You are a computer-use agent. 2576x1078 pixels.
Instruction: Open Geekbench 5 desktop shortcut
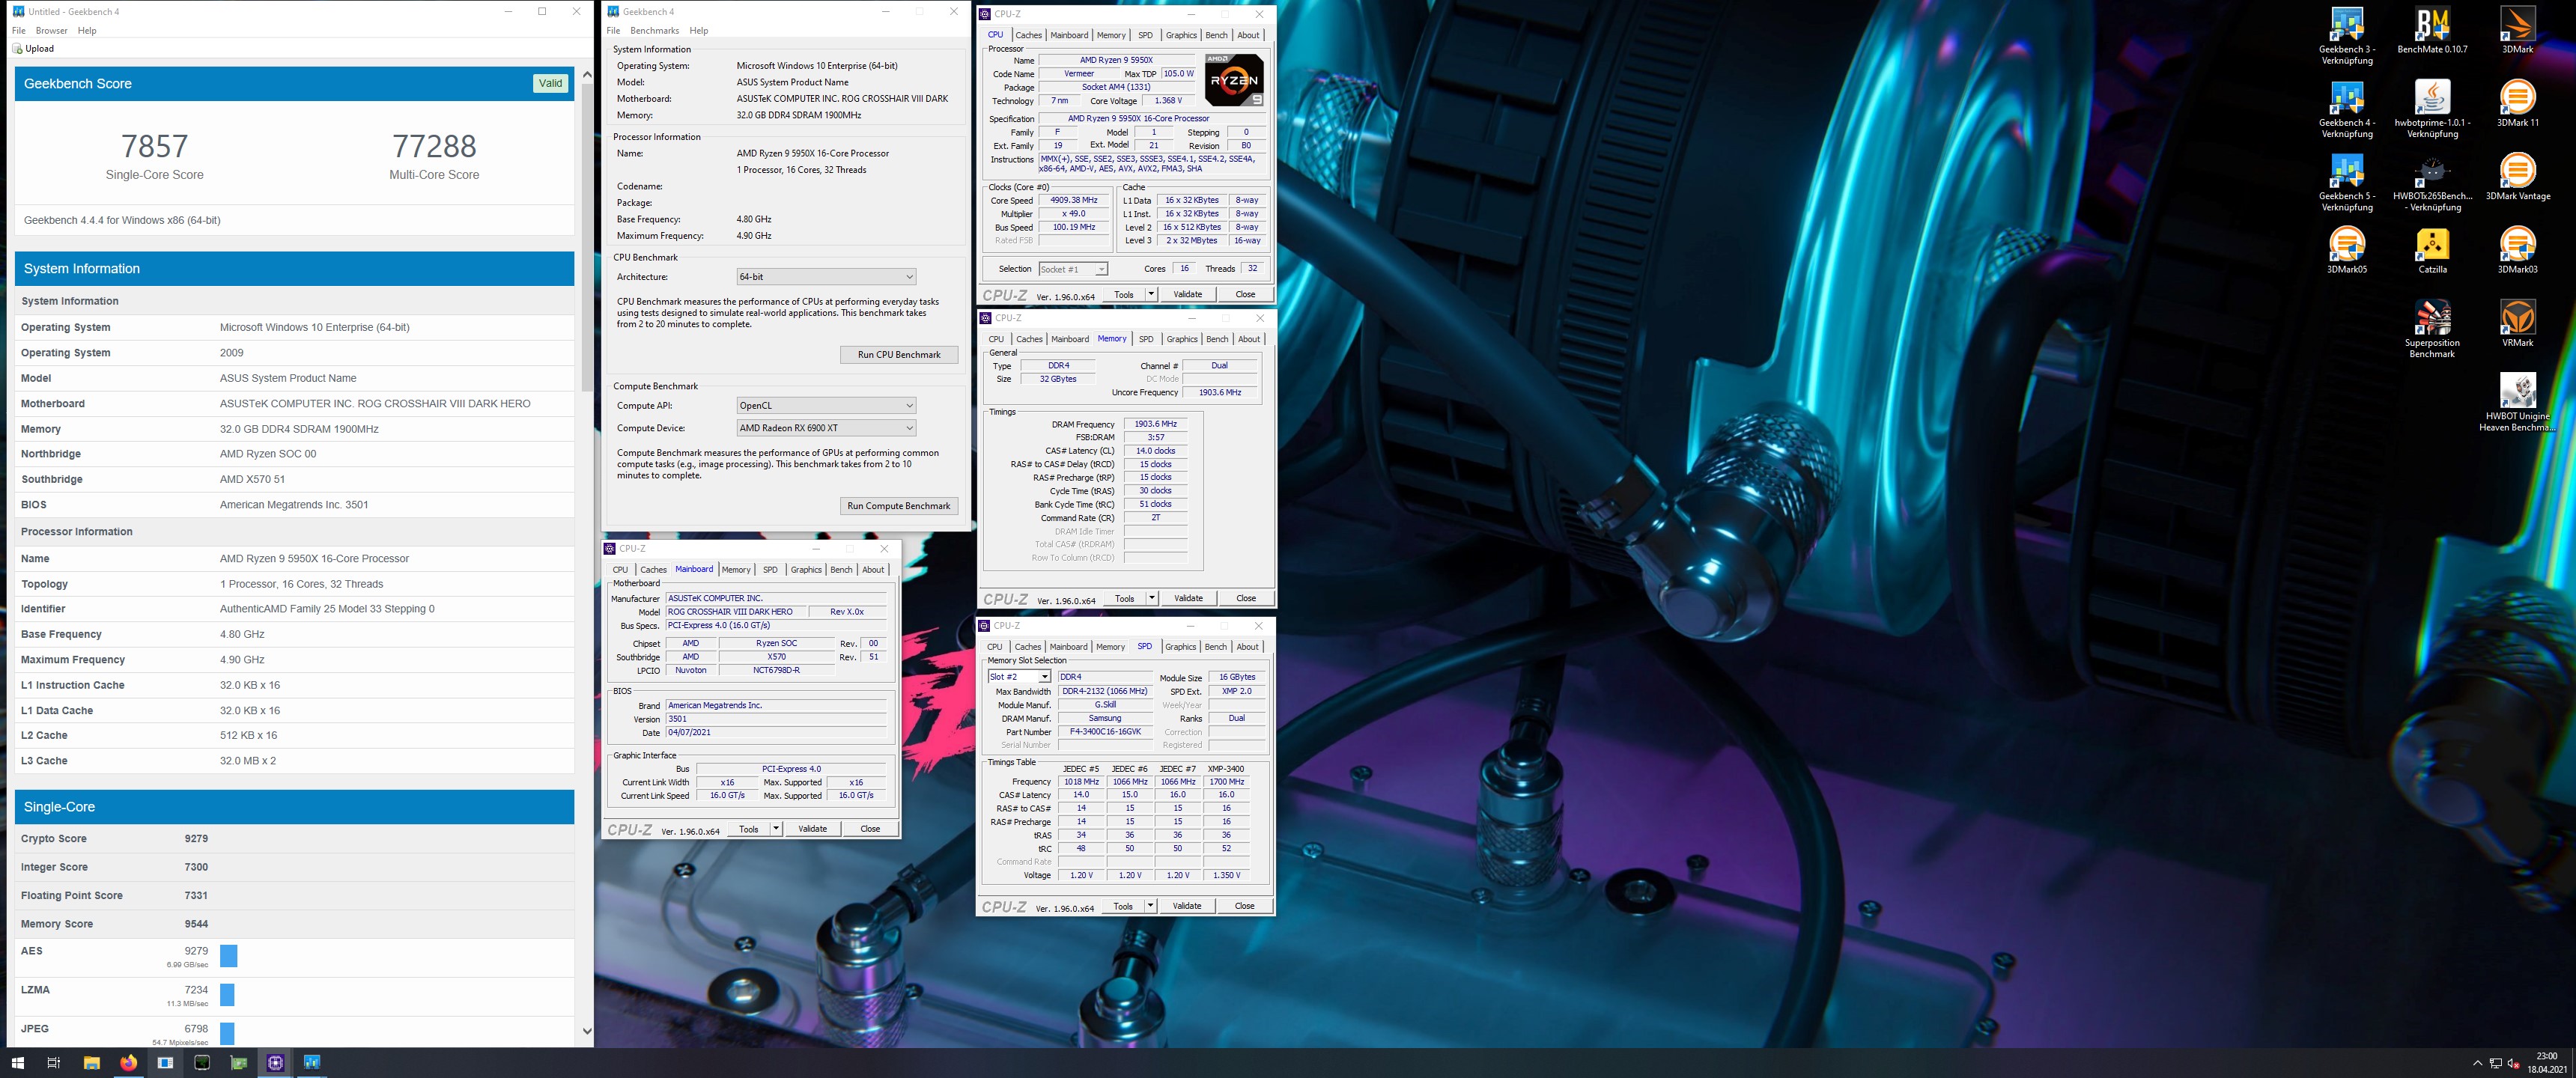pos(2346,183)
